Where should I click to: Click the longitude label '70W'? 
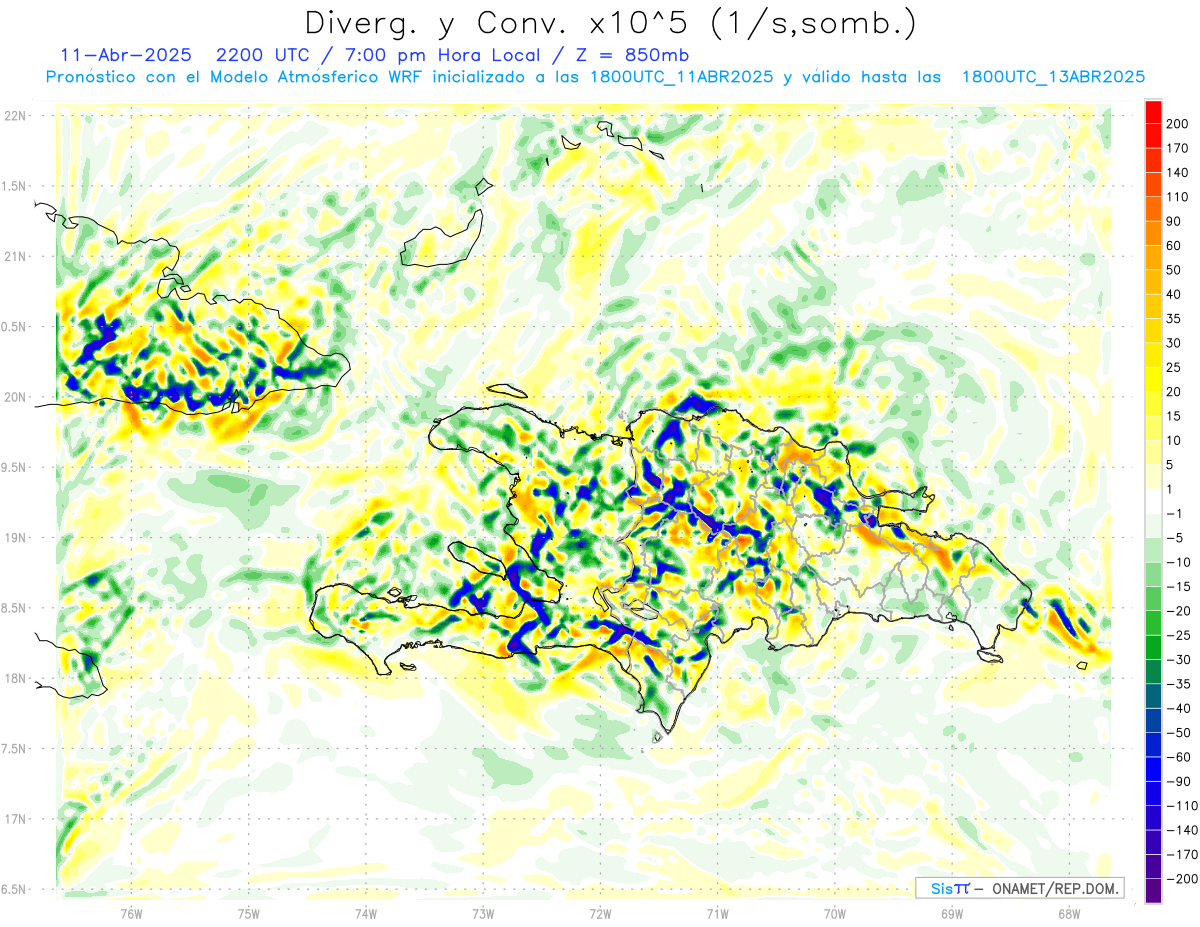pos(834,914)
